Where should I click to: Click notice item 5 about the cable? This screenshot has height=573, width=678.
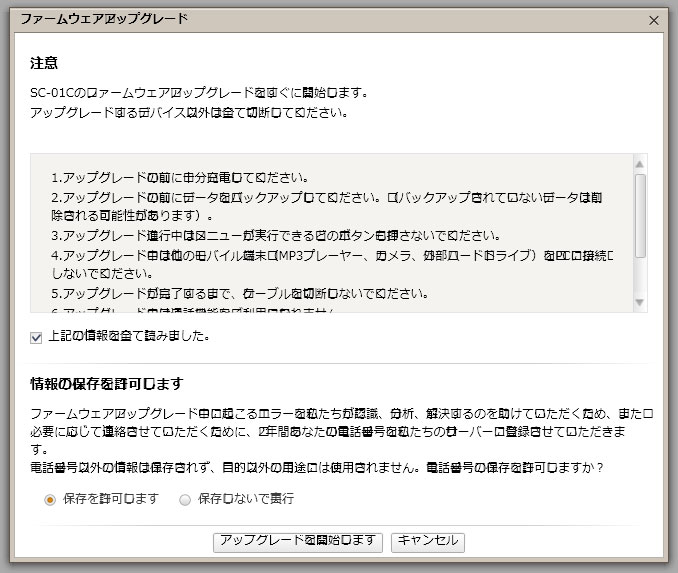pyautogui.click(x=240, y=294)
